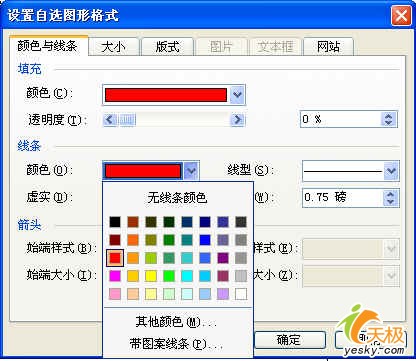Viewport: 416px width, 361px height.
Task: Click the red line color preview box
Action: coord(143,171)
